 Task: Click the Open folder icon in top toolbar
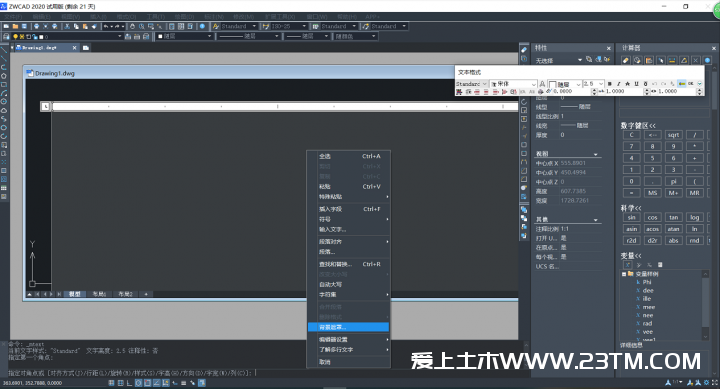tap(15, 26)
